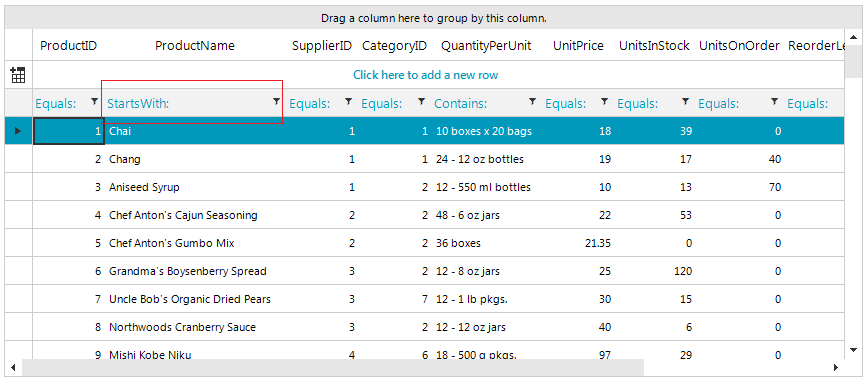Sort by the UnitPrice column header
867x383 pixels.
click(578, 46)
